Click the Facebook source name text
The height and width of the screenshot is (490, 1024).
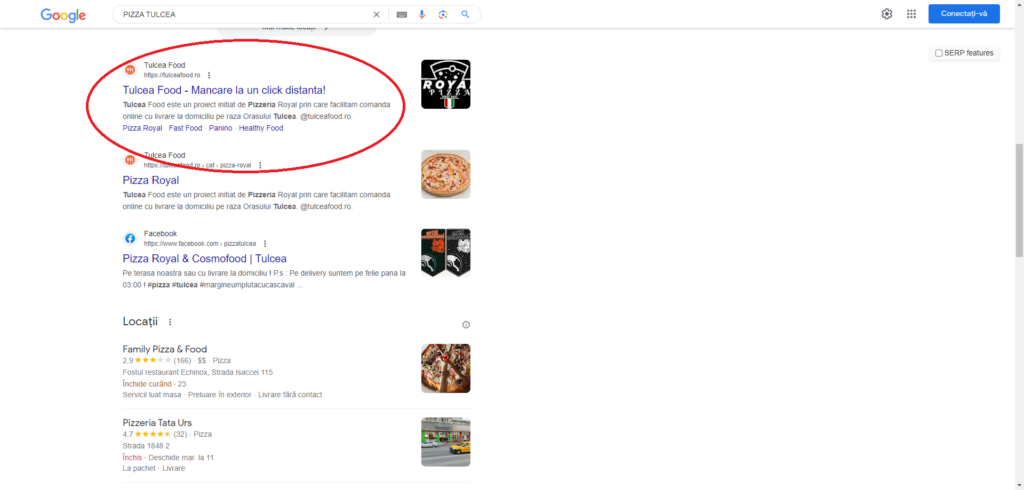click(161, 234)
